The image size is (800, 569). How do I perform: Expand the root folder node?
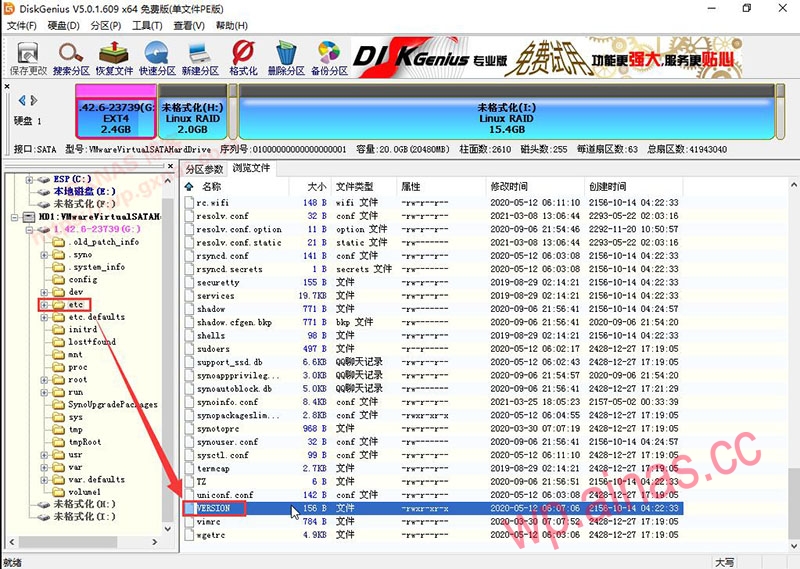click(44, 380)
